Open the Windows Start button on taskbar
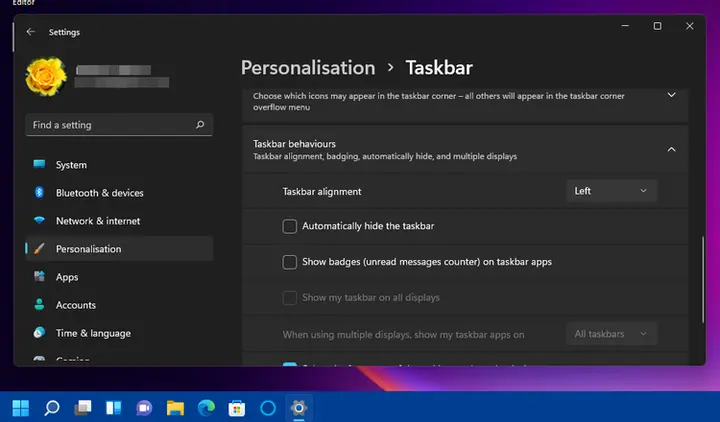 click(21, 407)
